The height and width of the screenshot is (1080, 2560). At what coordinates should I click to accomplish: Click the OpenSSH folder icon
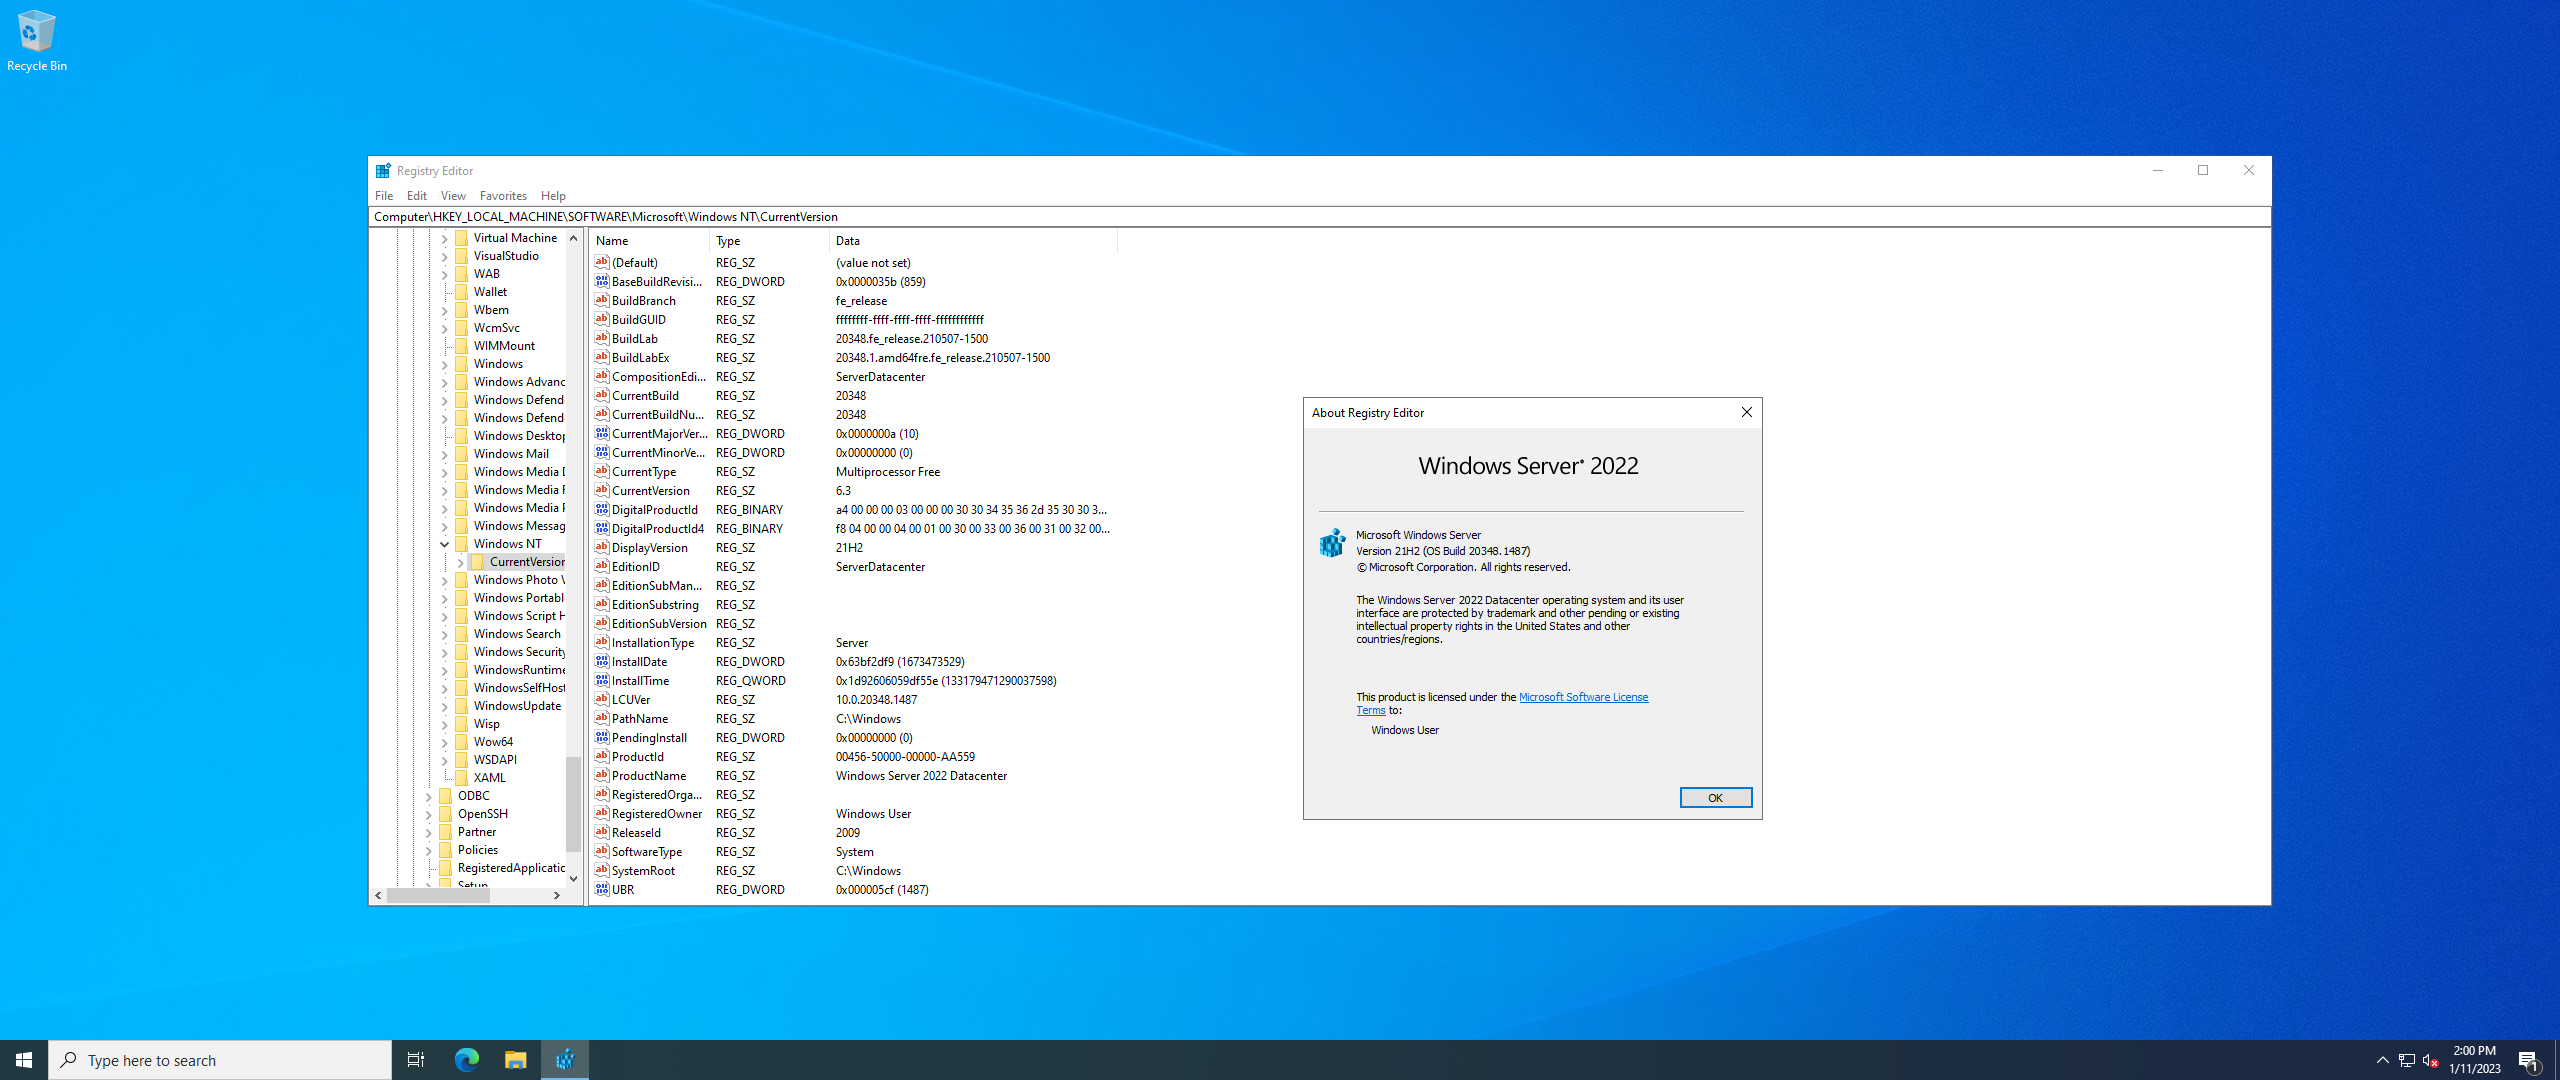point(446,814)
